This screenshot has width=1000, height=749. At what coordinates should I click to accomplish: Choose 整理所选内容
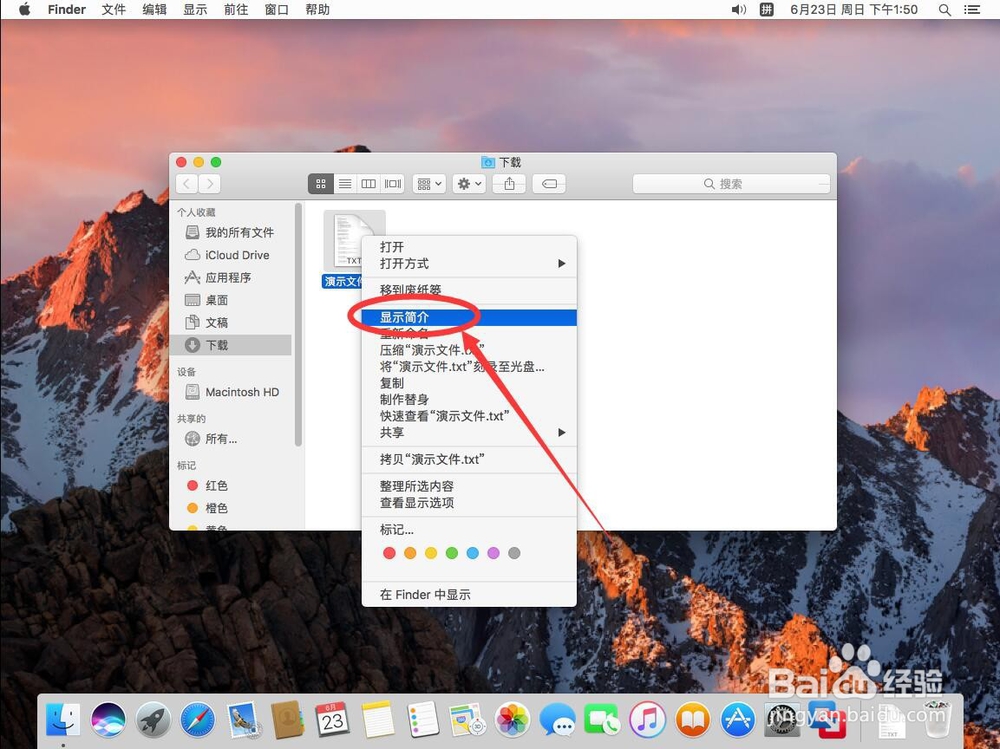coord(469,486)
